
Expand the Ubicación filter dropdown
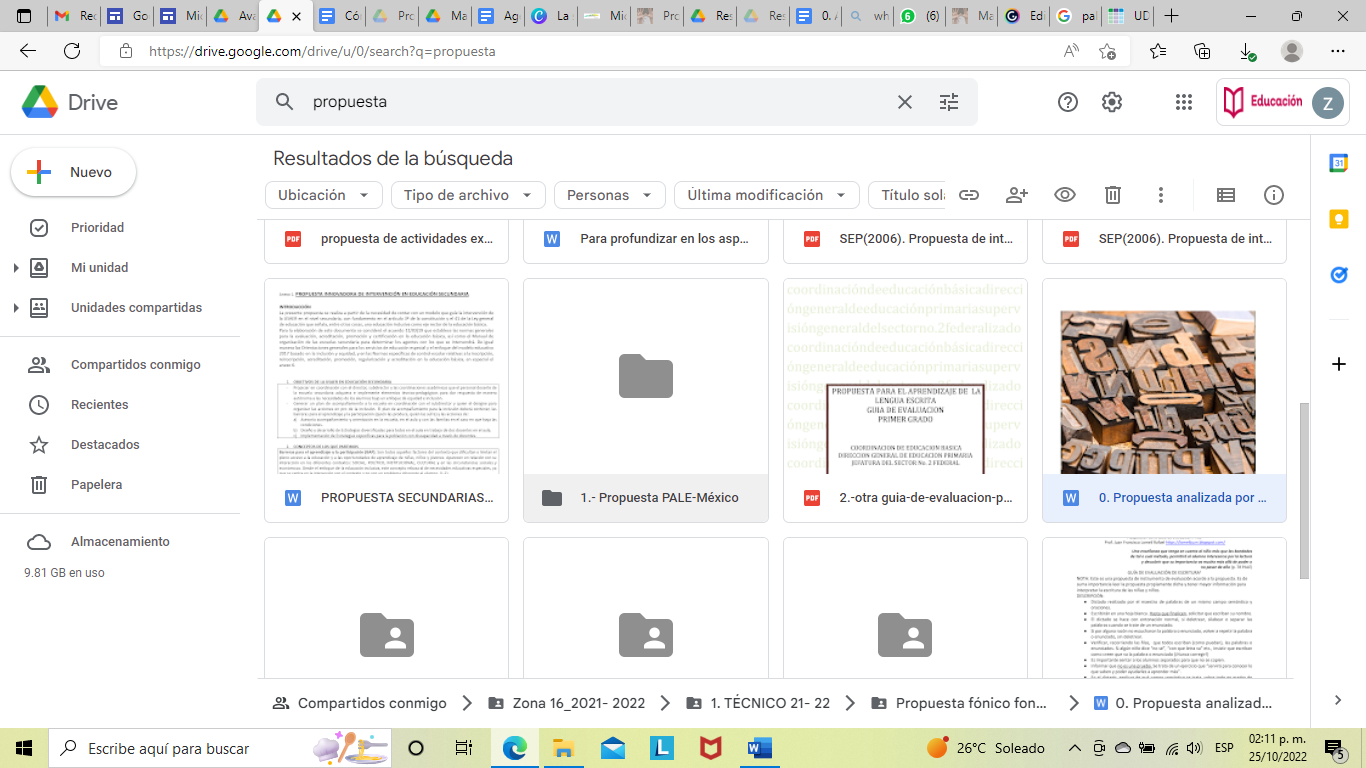323,195
